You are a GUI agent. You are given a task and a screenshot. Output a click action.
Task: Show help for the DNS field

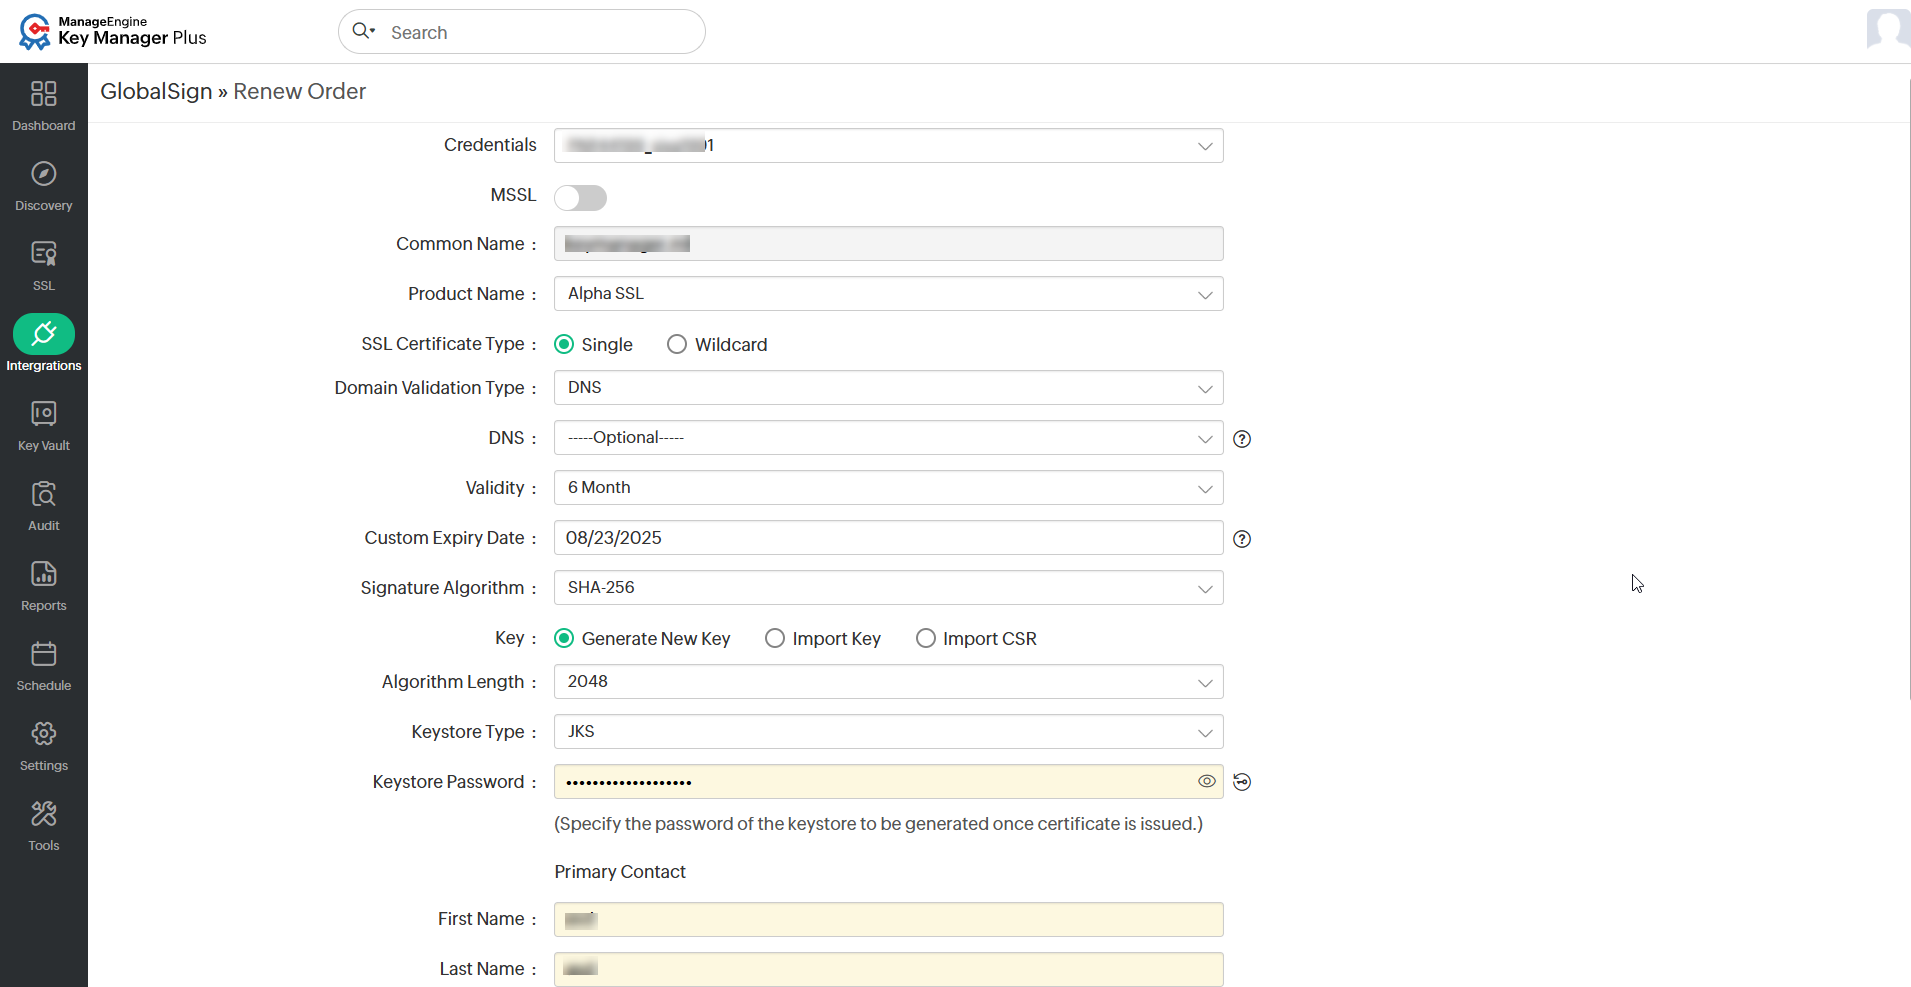(x=1242, y=439)
